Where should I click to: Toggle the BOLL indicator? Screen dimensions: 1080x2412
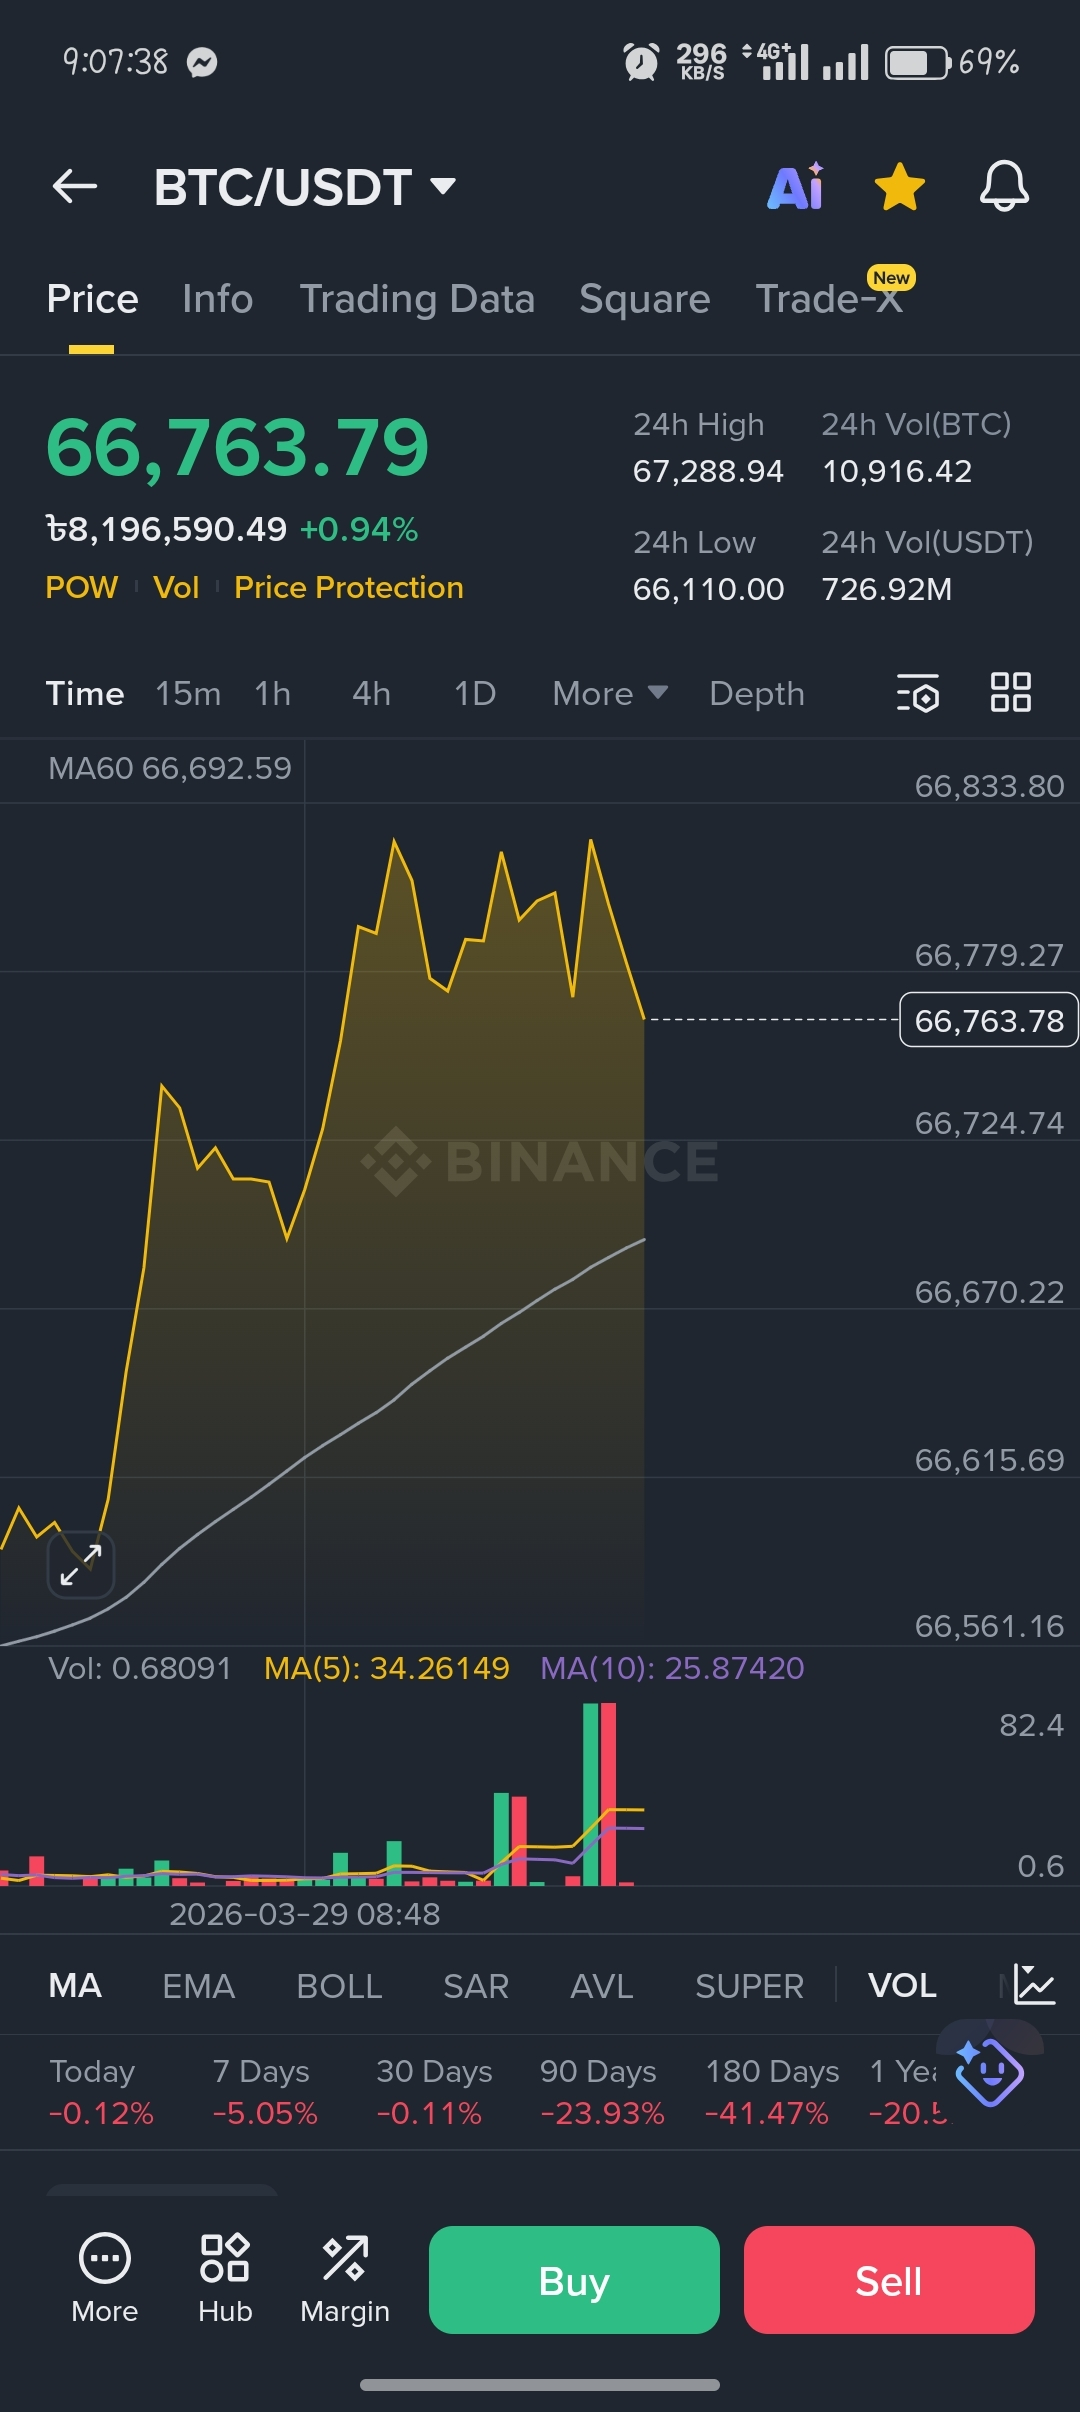pos(339,1986)
